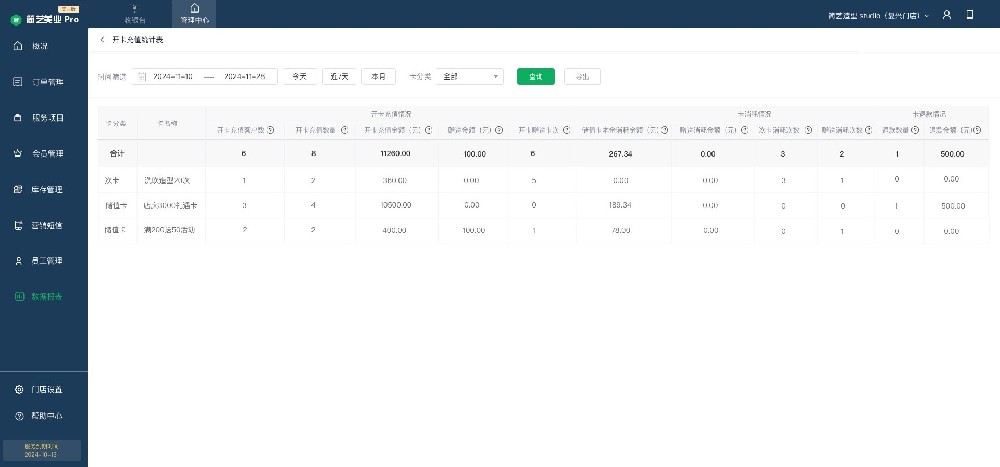Click the green 查询 search button
This screenshot has height=467, width=1000.
(x=535, y=76)
